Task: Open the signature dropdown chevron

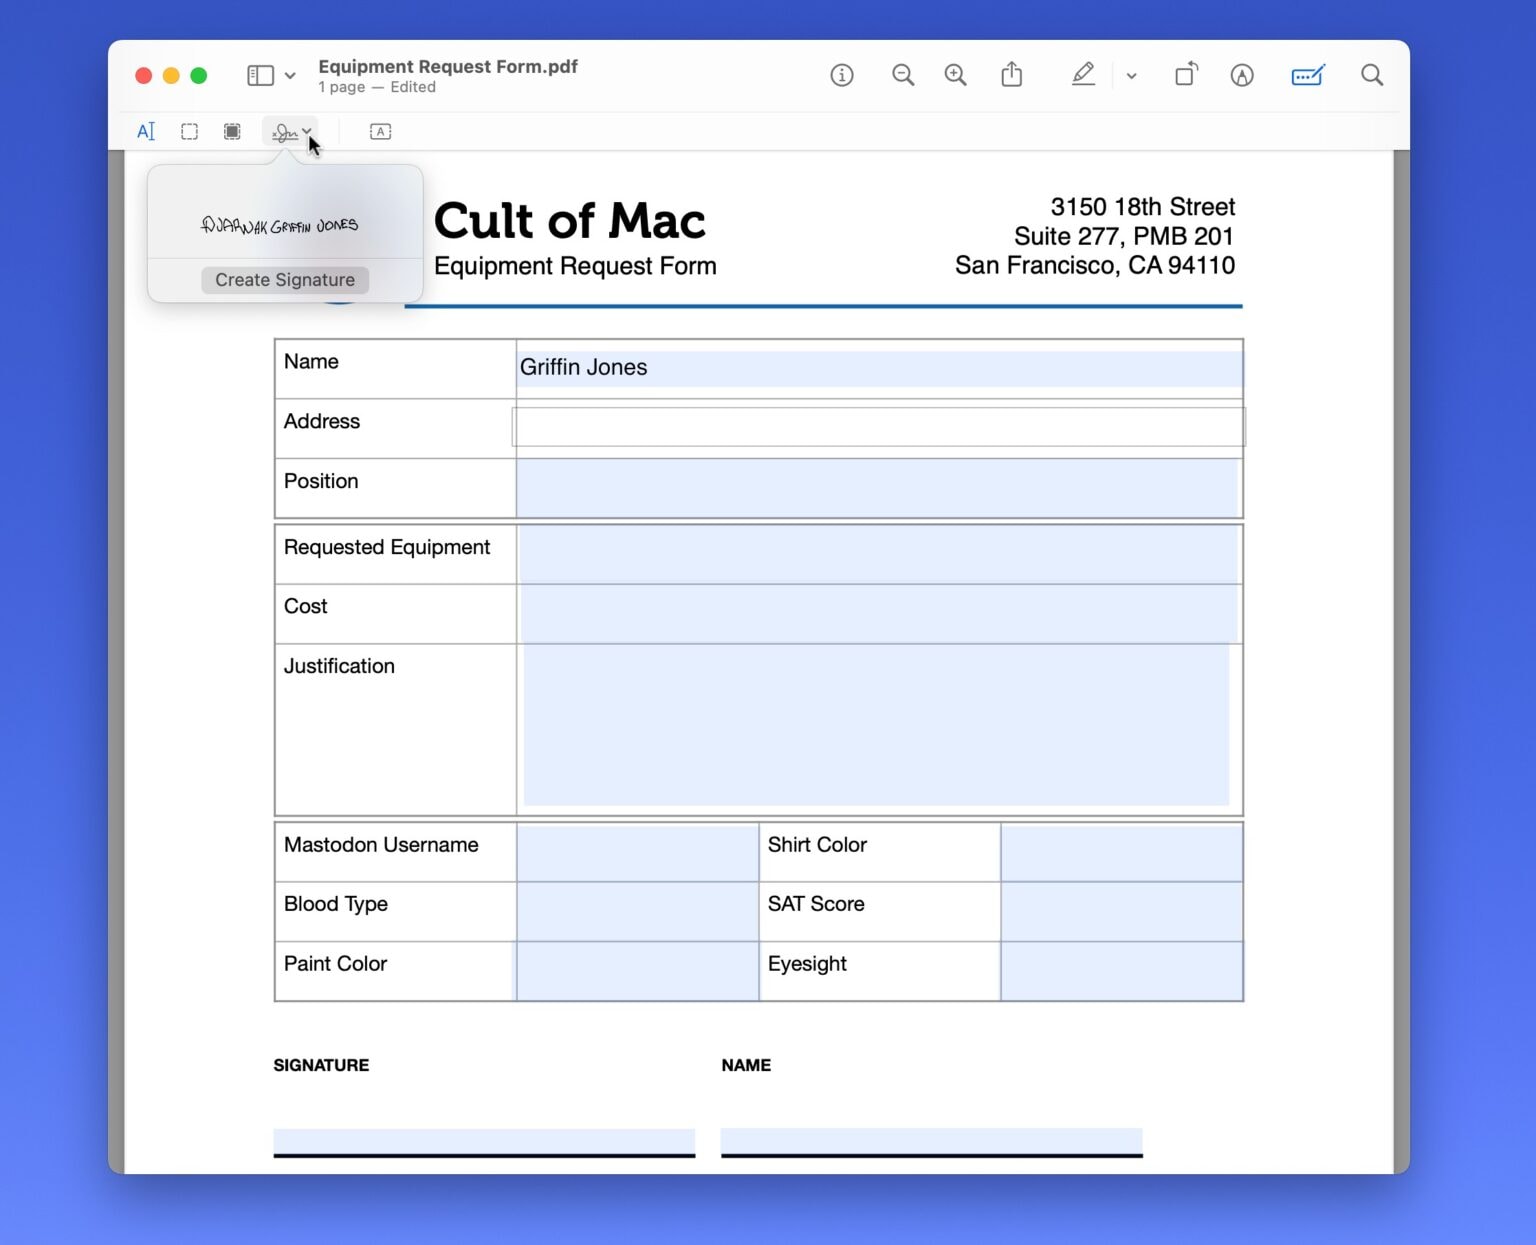Action: point(307,131)
